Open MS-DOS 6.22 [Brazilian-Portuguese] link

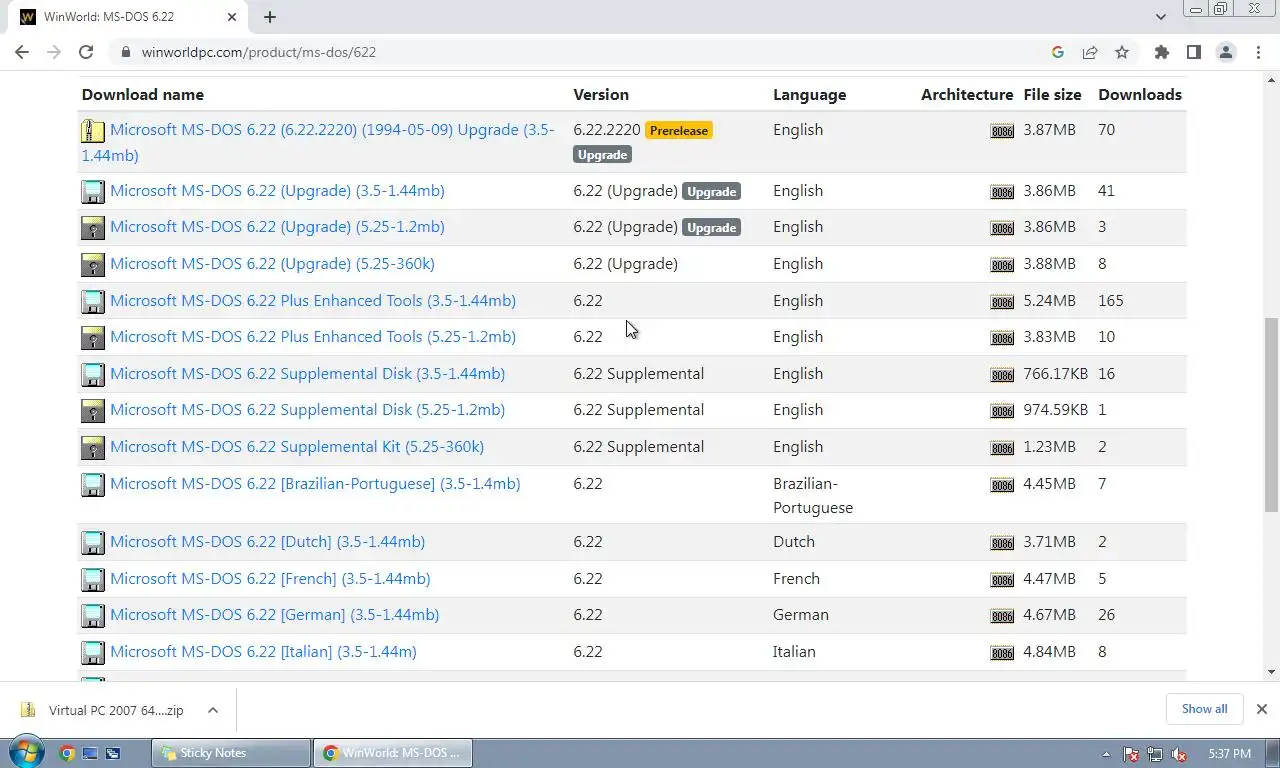pyautogui.click(x=315, y=484)
